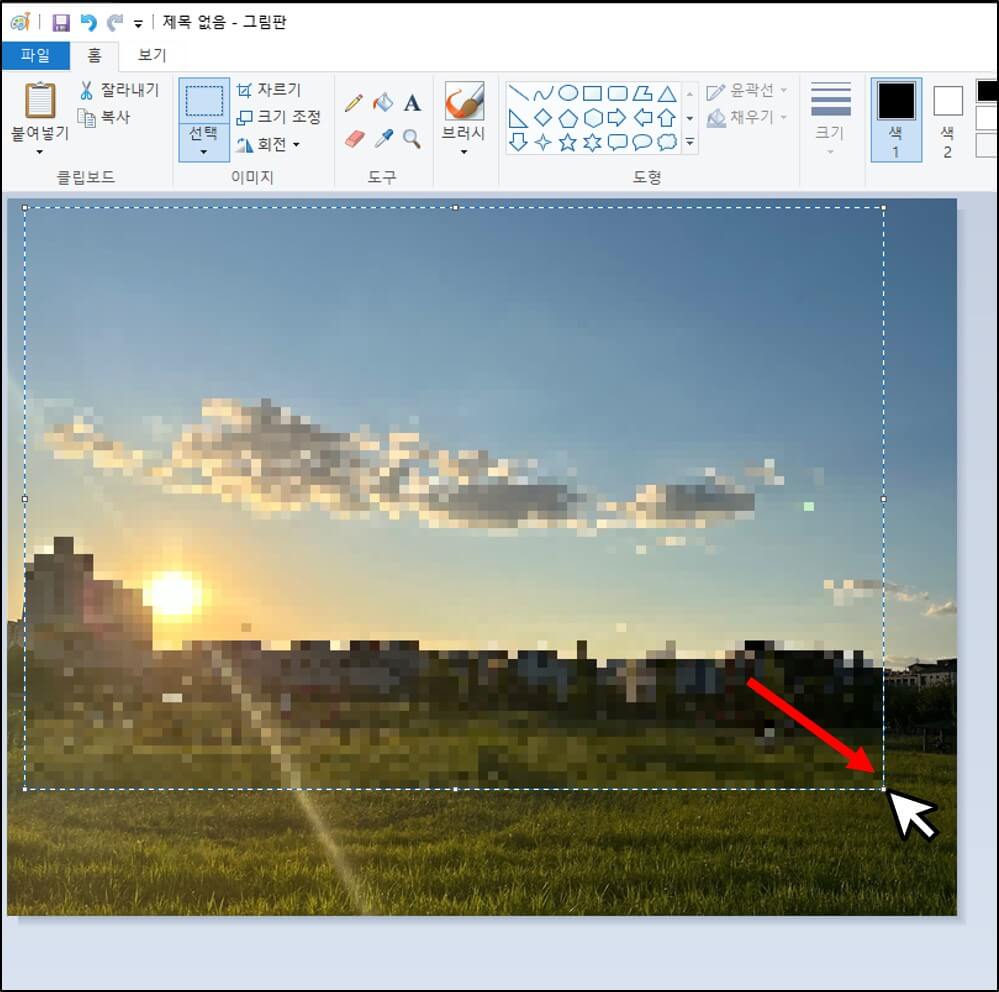
Task: Select the Curve shape
Action: coord(543,94)
